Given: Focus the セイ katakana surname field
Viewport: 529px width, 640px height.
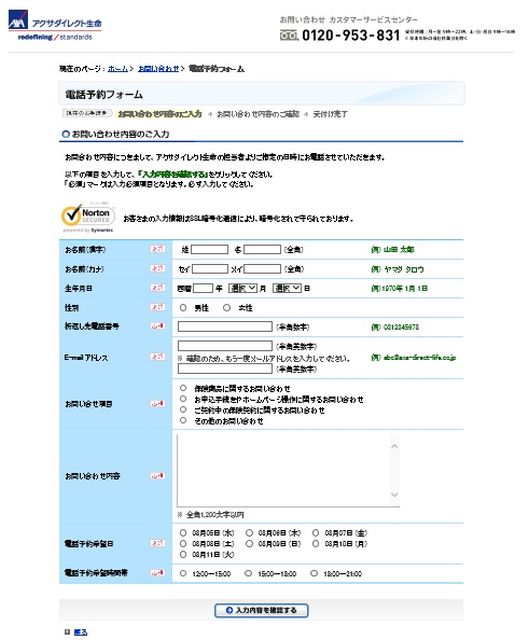Looking at the screenshot, I should (x=210, y=269).
